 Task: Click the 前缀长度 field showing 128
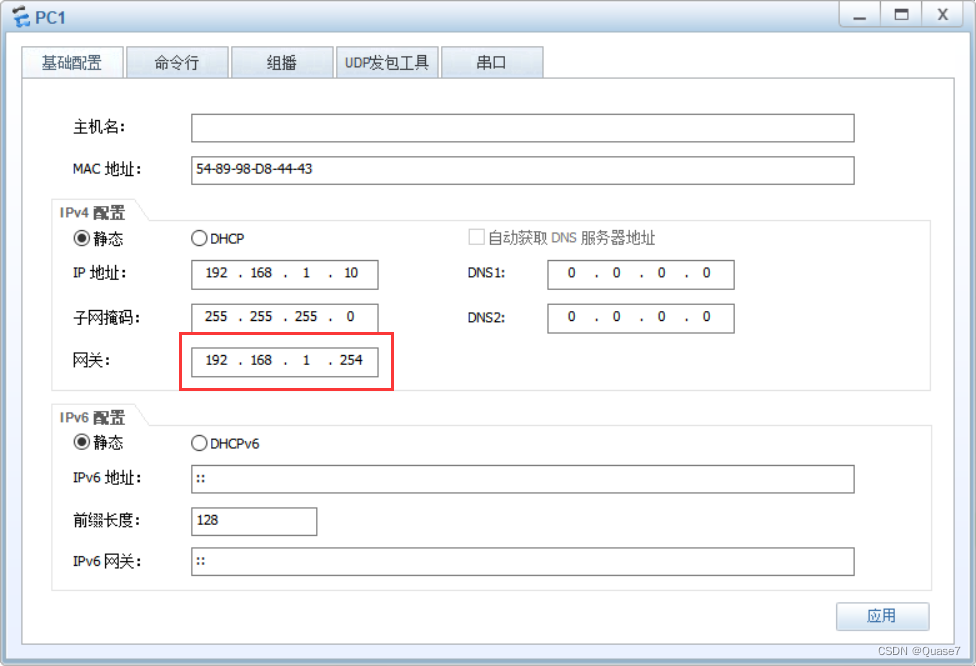(x=254, y=521)
